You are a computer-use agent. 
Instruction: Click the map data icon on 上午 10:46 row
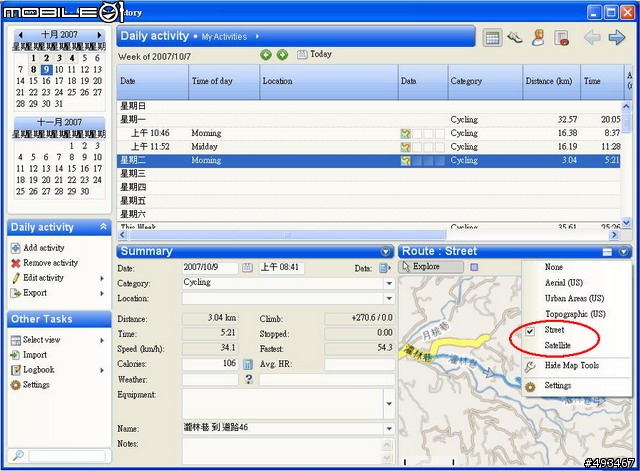pyautogui.click(x=405, y=133)
